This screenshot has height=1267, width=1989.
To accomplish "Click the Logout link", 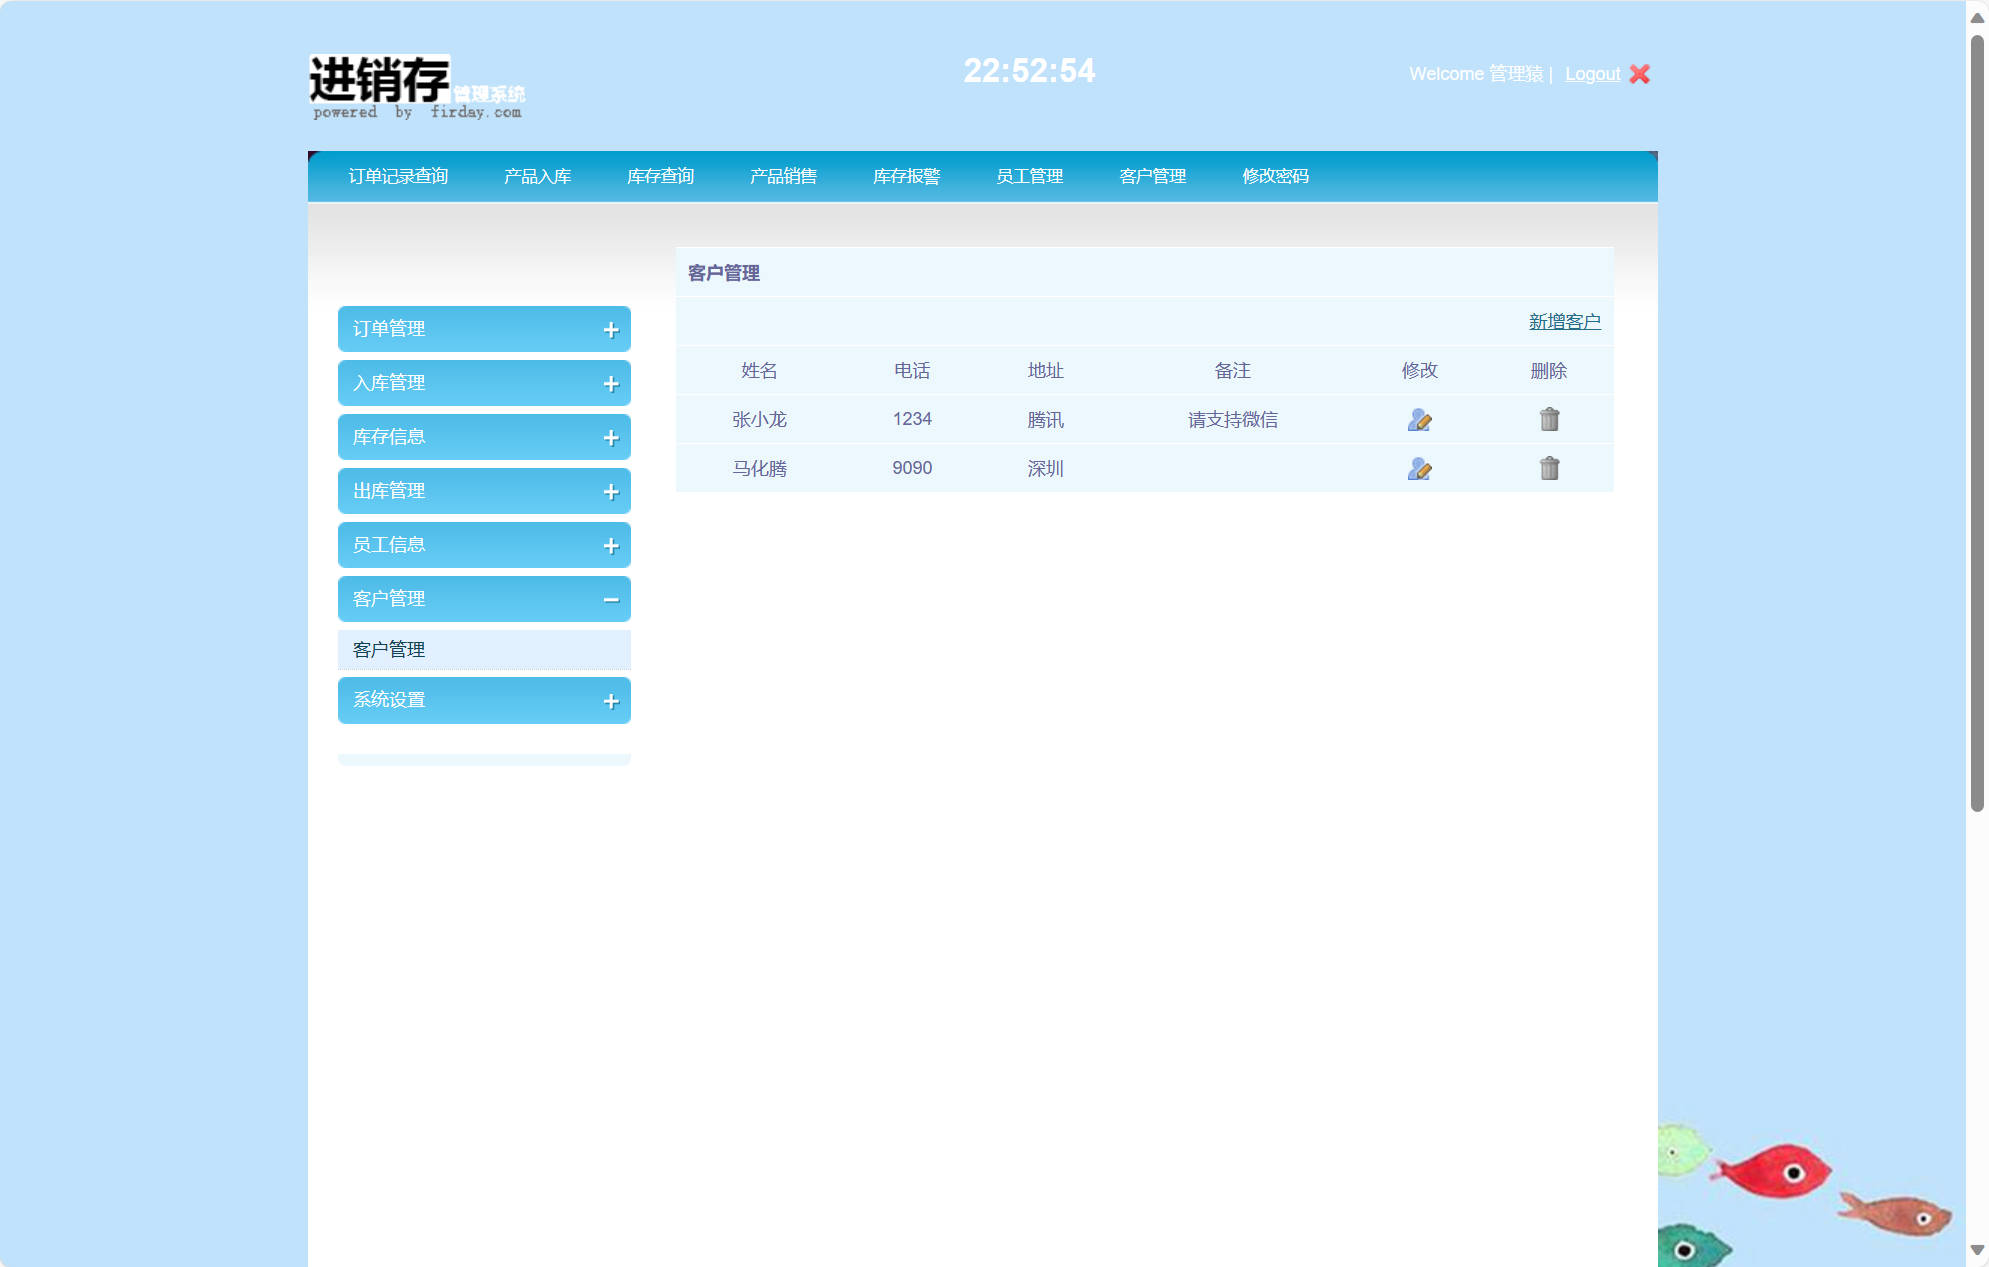I will pos(1592,74).
